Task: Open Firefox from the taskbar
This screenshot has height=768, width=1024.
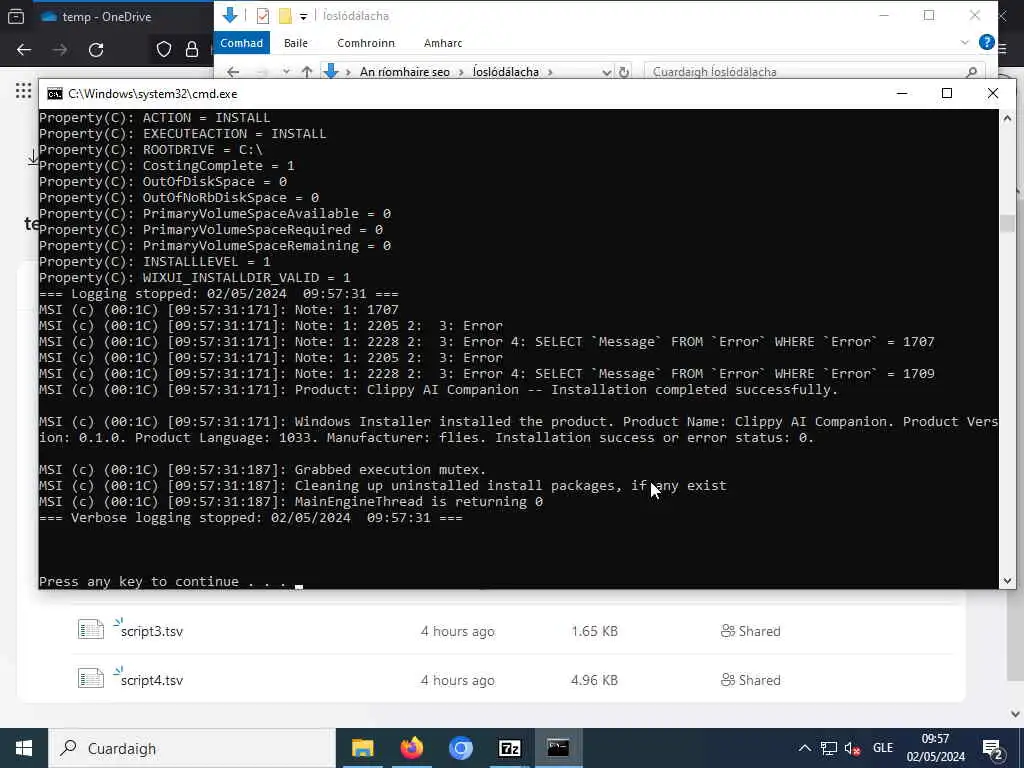Action: (411, 748)
